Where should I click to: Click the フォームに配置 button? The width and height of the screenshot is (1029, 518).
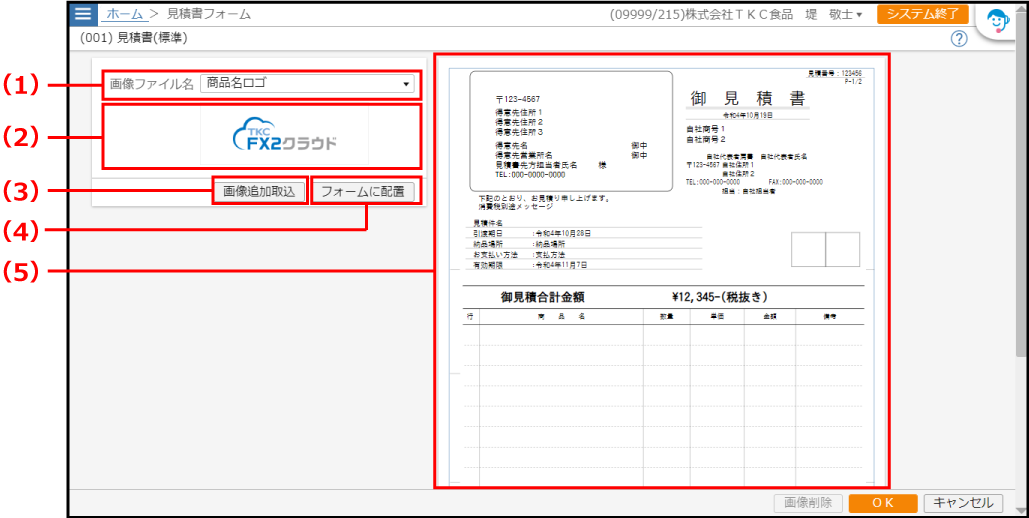coord(363,191)
